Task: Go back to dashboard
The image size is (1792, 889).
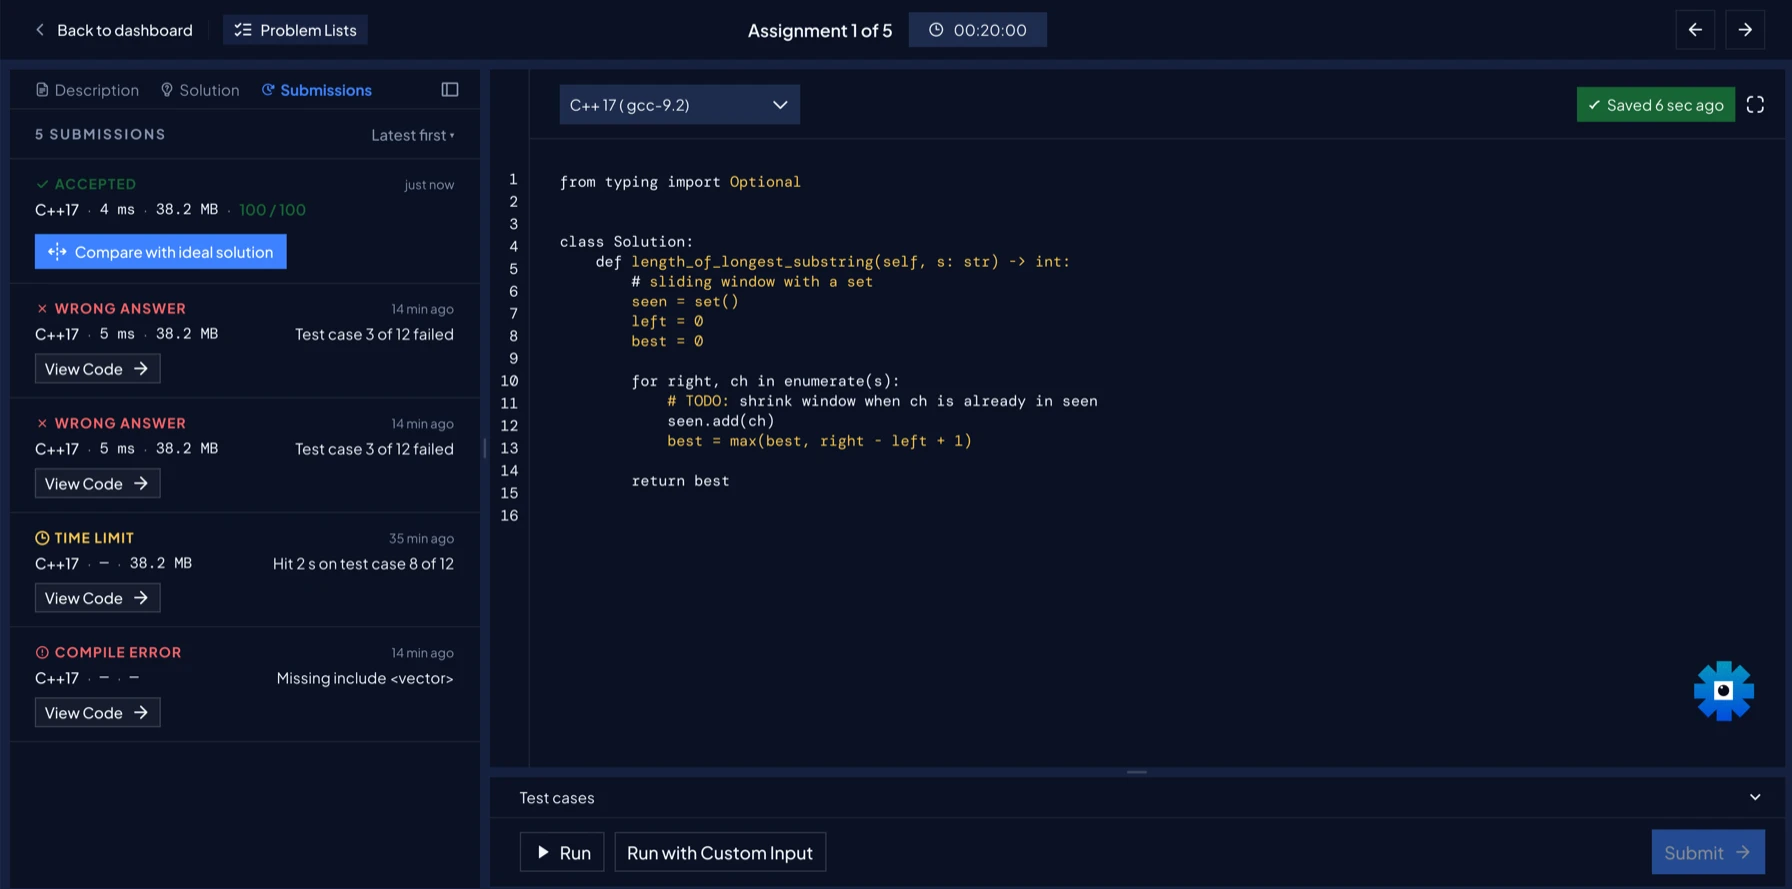Action: click(113, 30)
